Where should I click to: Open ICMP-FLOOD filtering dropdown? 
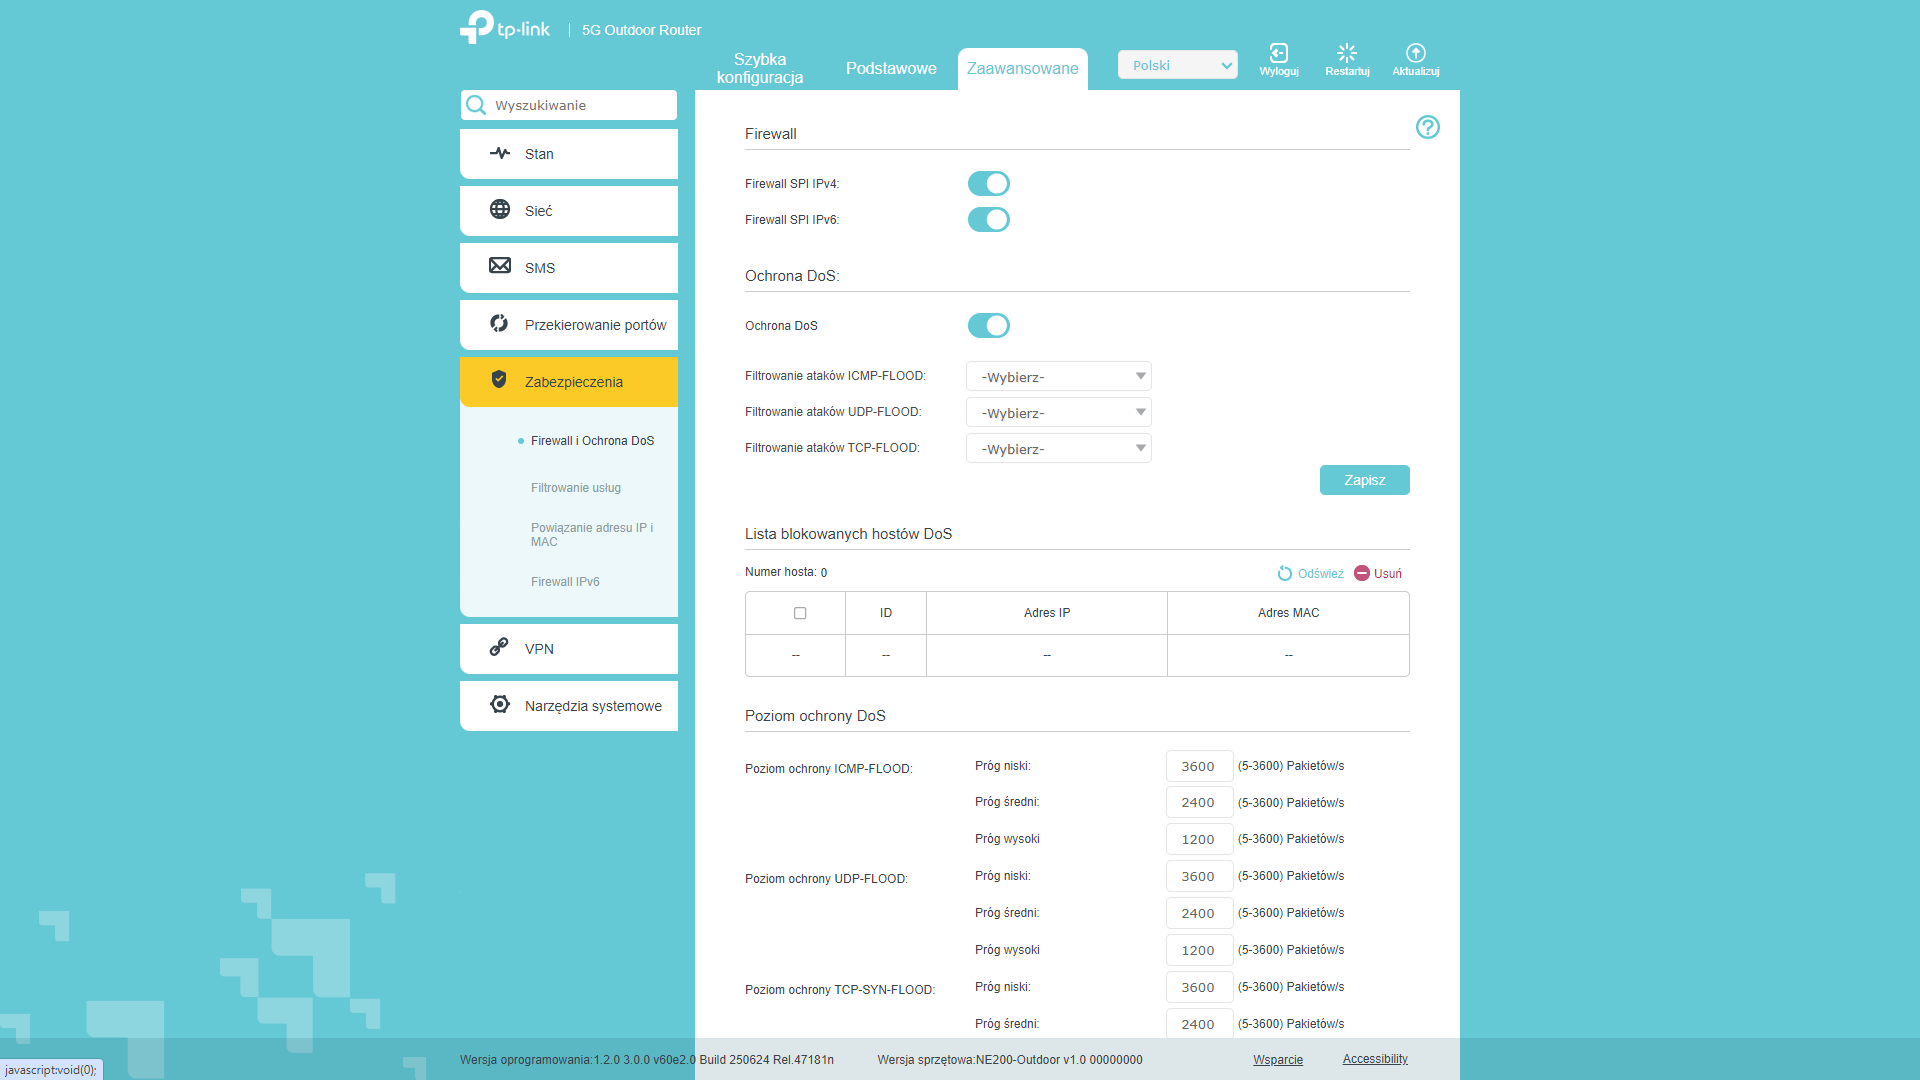(1058, 377)
